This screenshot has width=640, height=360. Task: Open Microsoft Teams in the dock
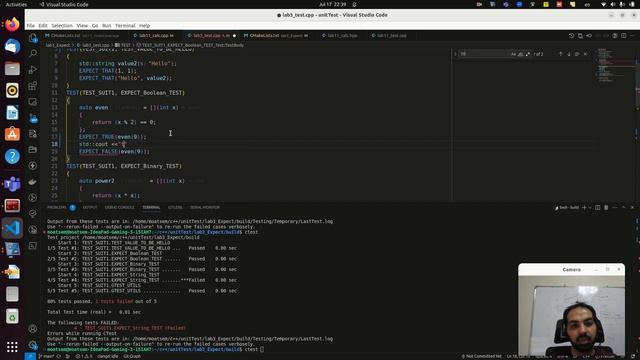coord(12,184)
